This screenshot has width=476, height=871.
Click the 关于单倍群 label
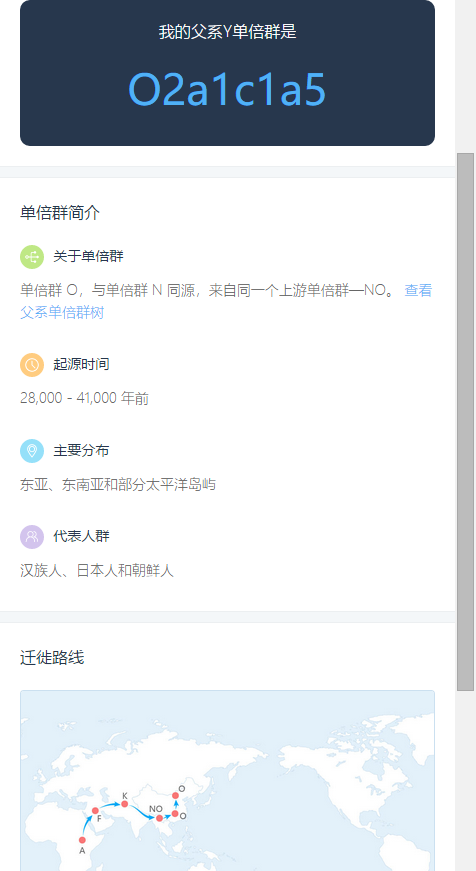pyautogui.click(x=88, y=257)
